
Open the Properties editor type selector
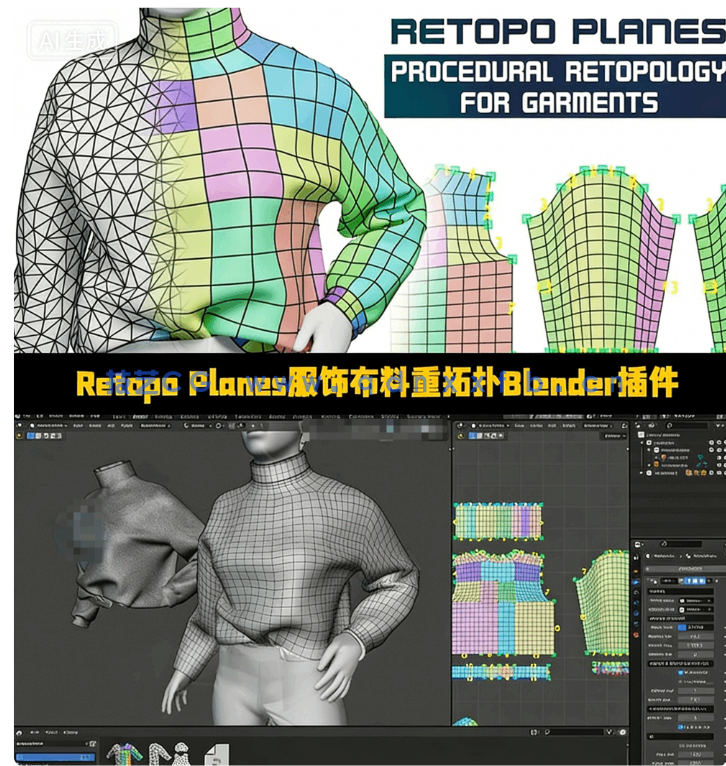tap(639, 544)
